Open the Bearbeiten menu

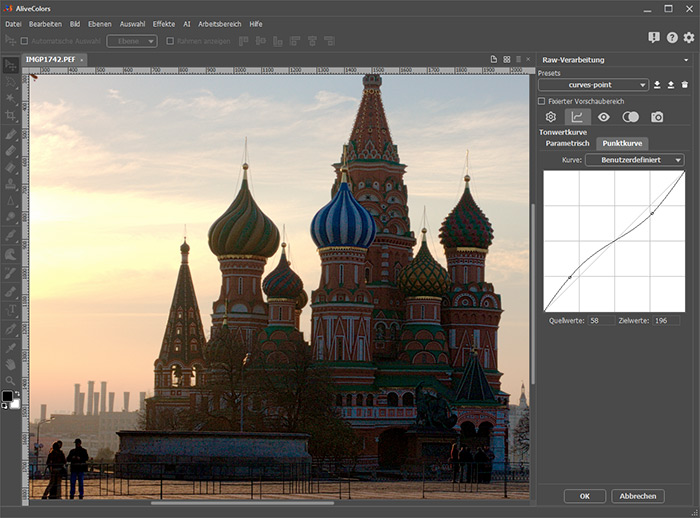click(x=46, y=24)
